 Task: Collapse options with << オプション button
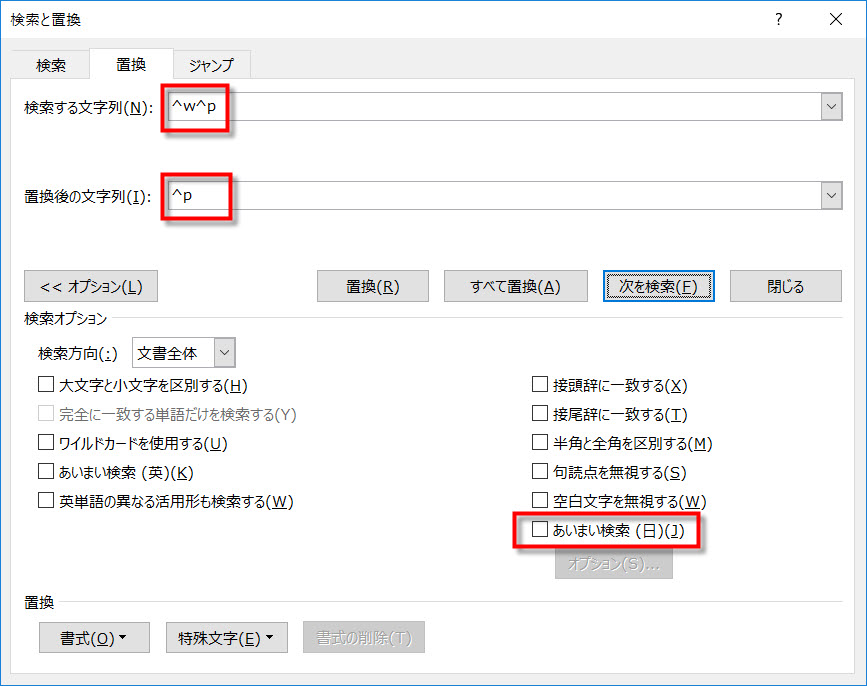click(91, 286)
